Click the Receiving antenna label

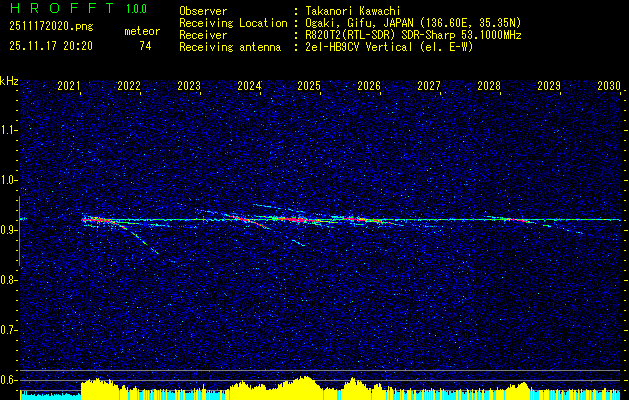click(x=230, y=47)
